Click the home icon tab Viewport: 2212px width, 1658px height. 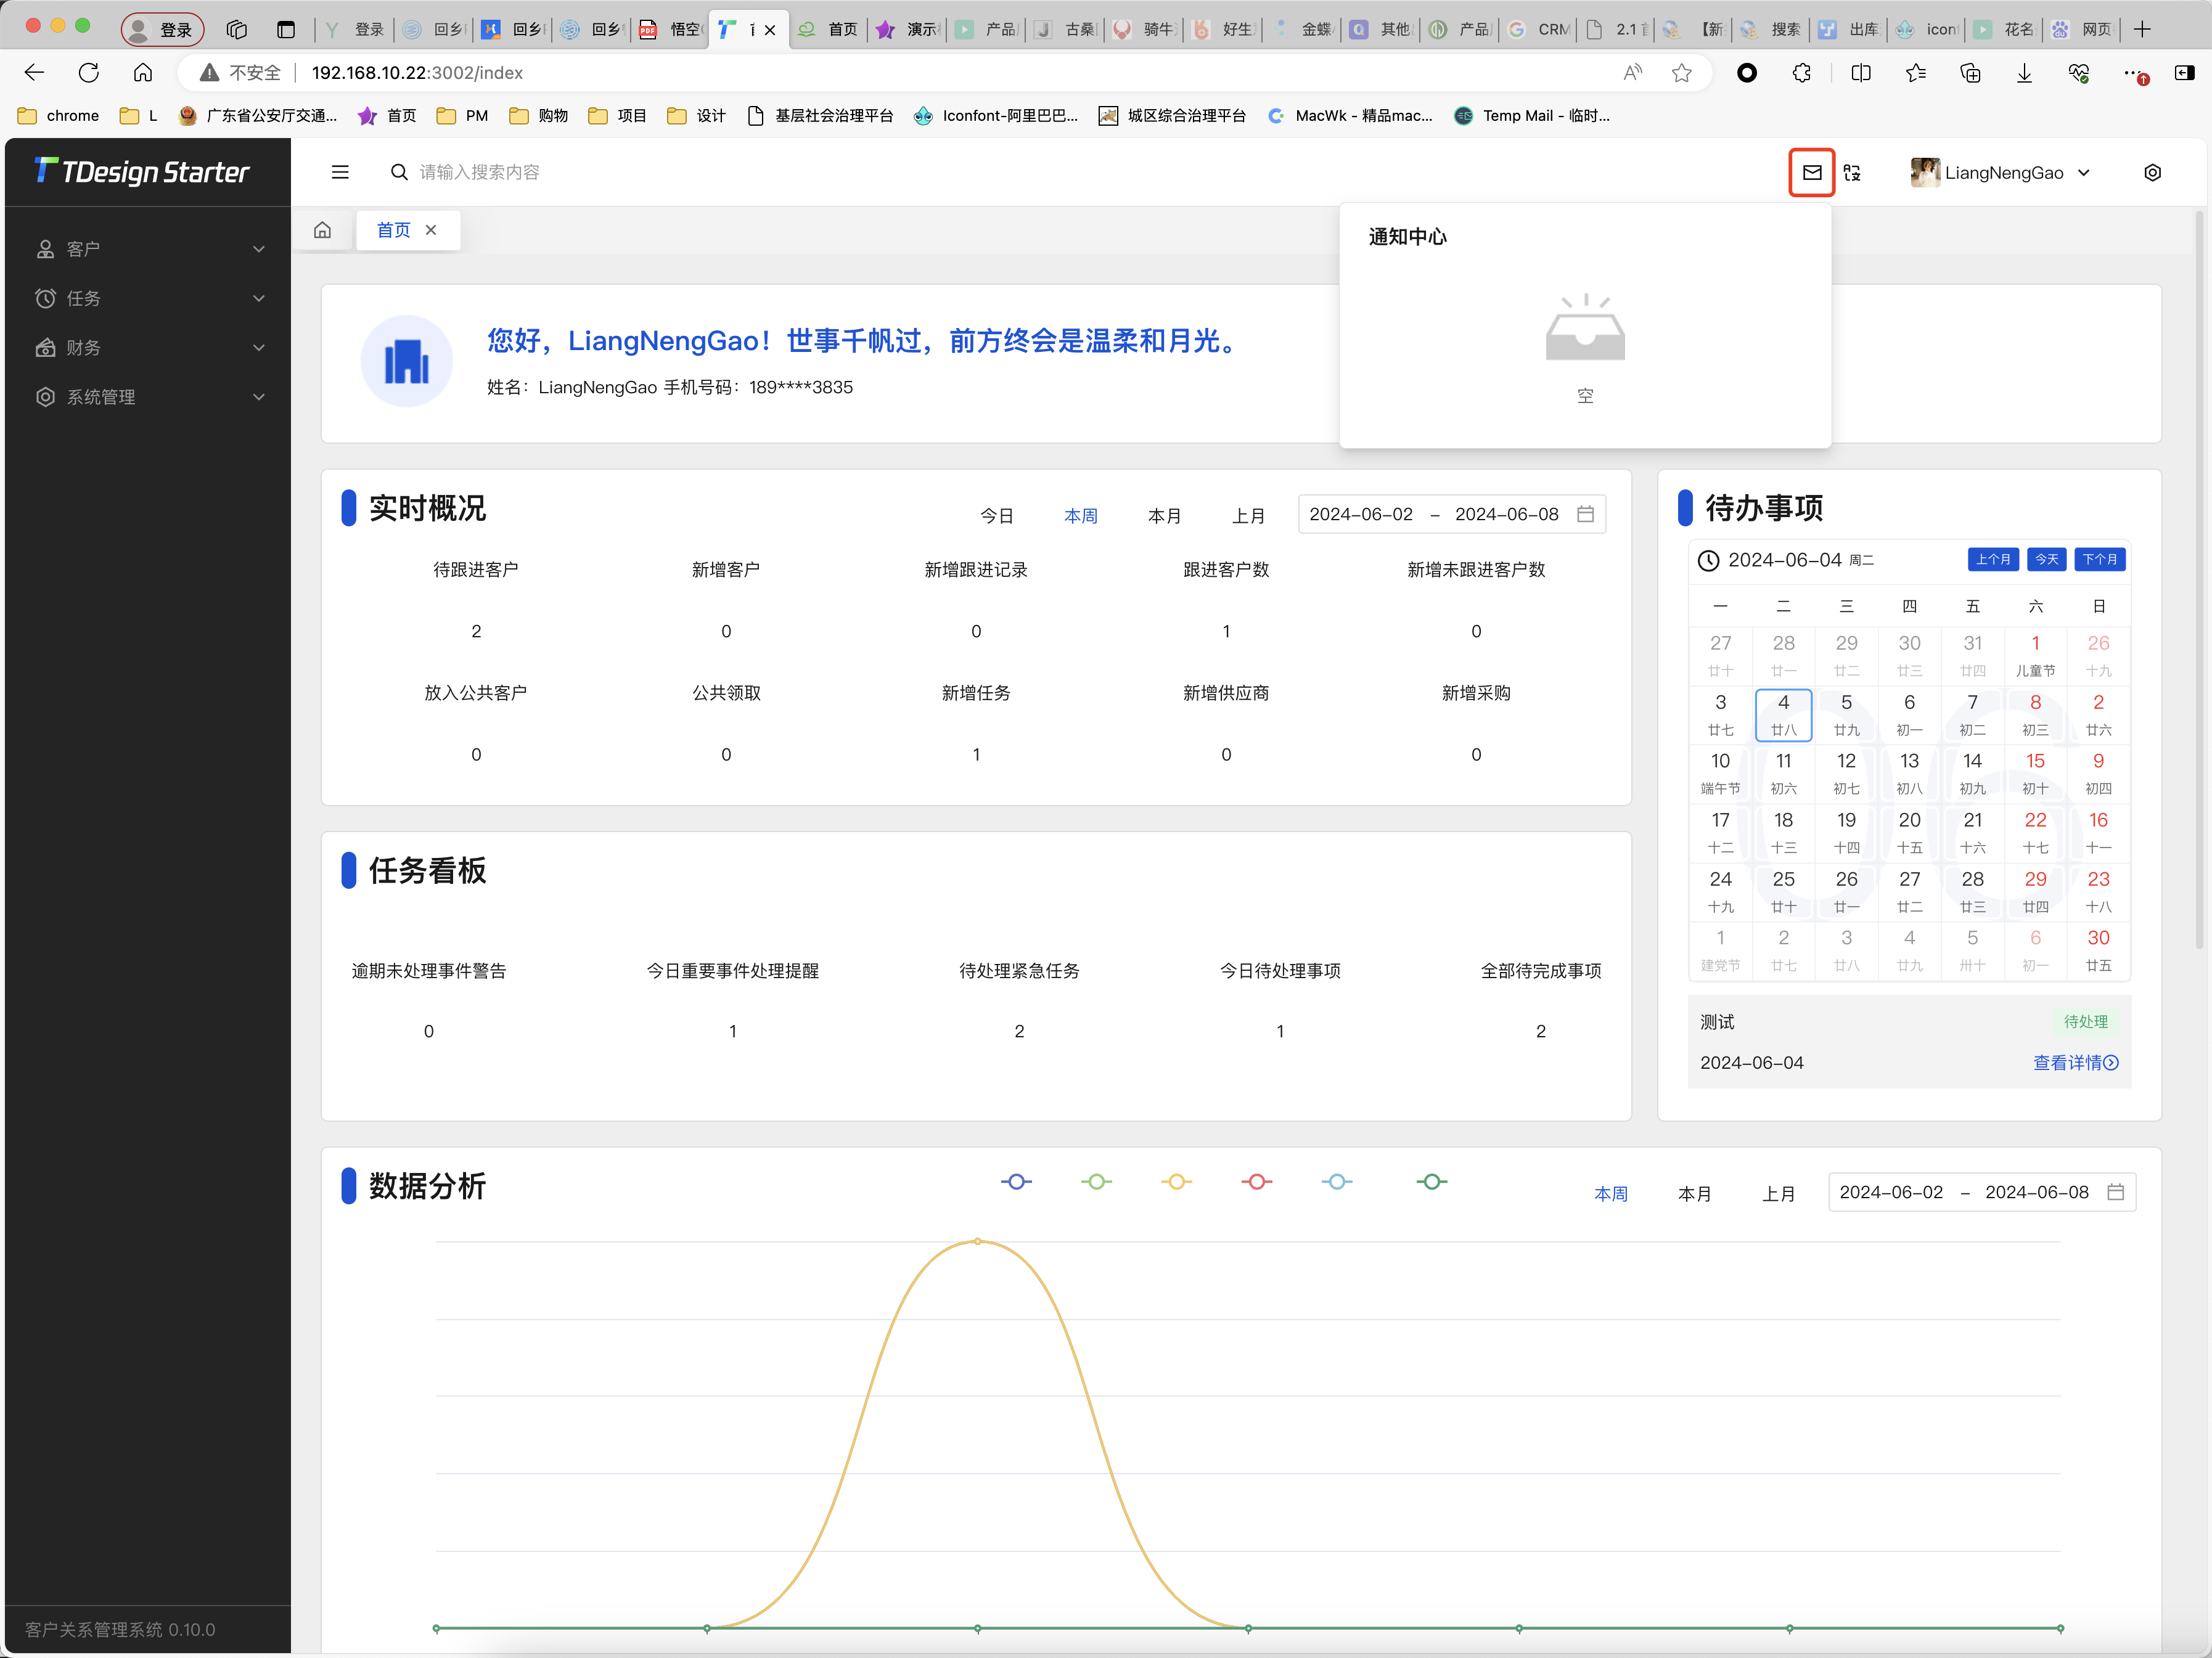click(322, 230)
